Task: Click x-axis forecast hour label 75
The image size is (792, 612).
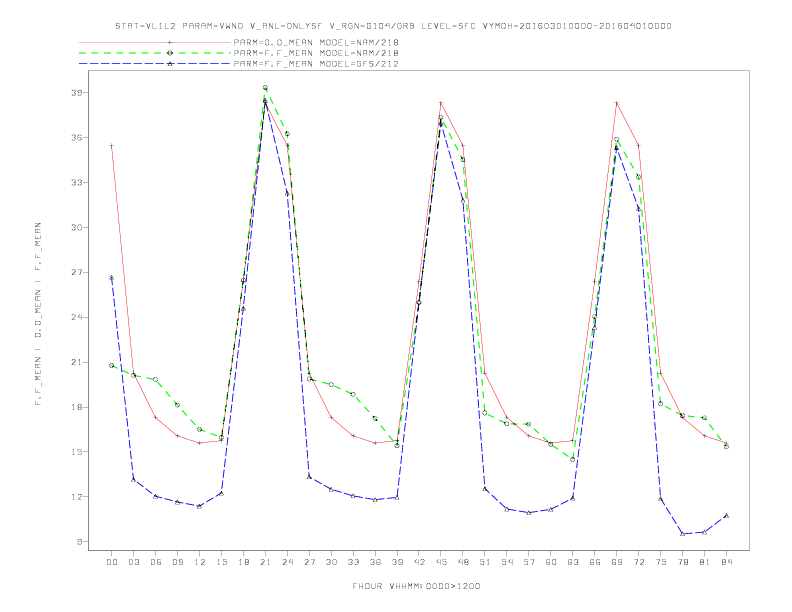Action: [661, 562]
